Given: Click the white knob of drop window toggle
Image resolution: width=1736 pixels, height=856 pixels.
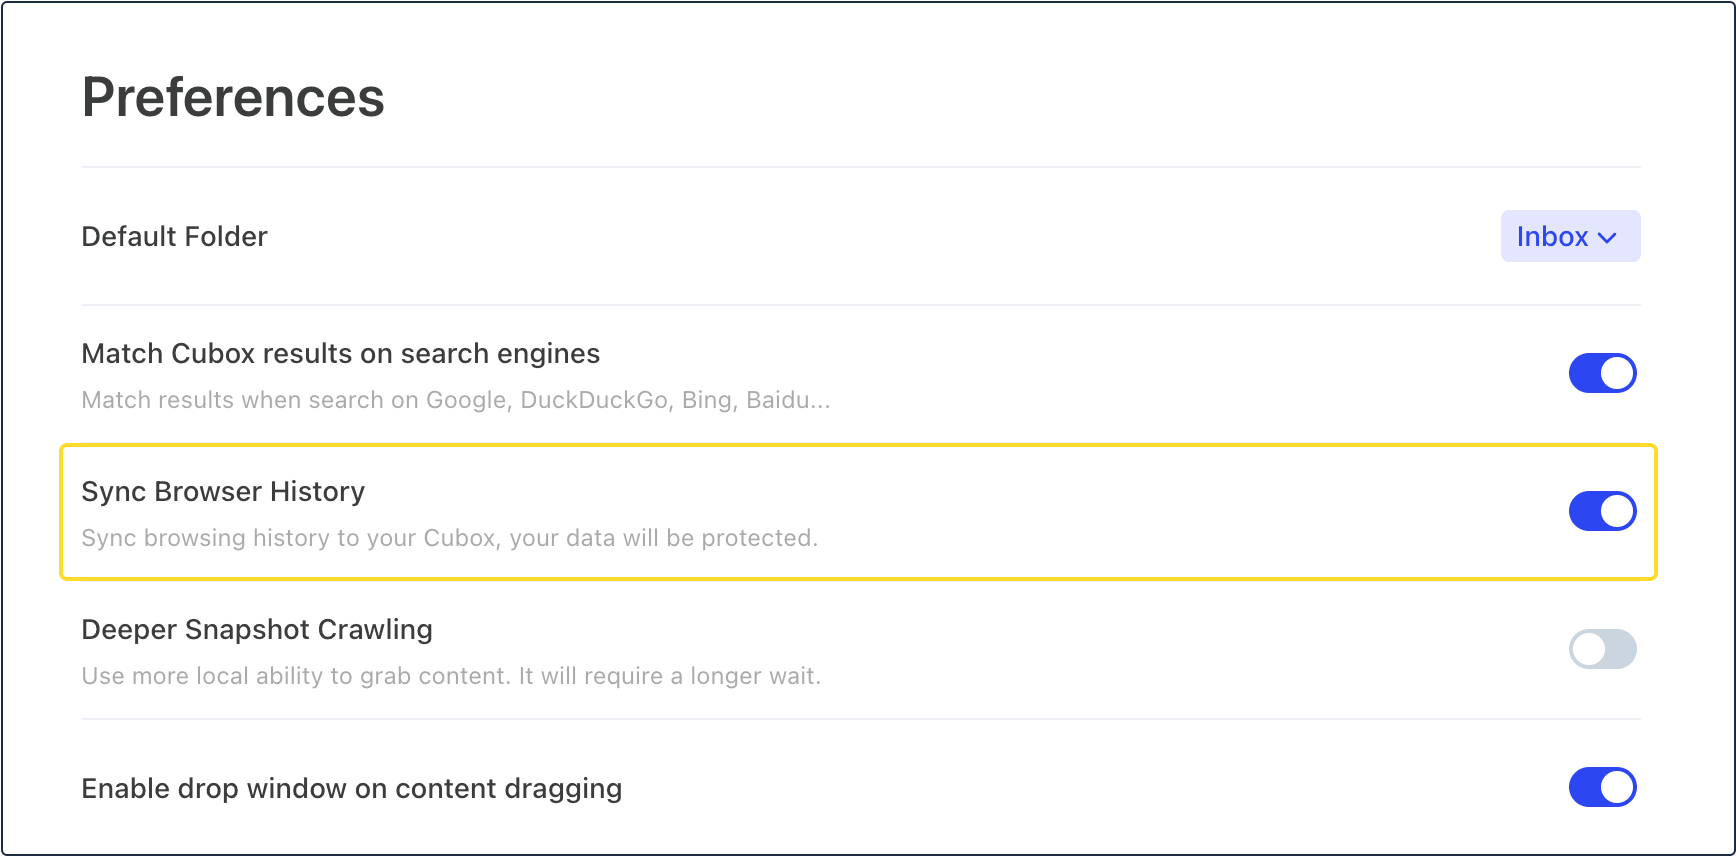Looking at the screenshot, I should click(1617, 787).
